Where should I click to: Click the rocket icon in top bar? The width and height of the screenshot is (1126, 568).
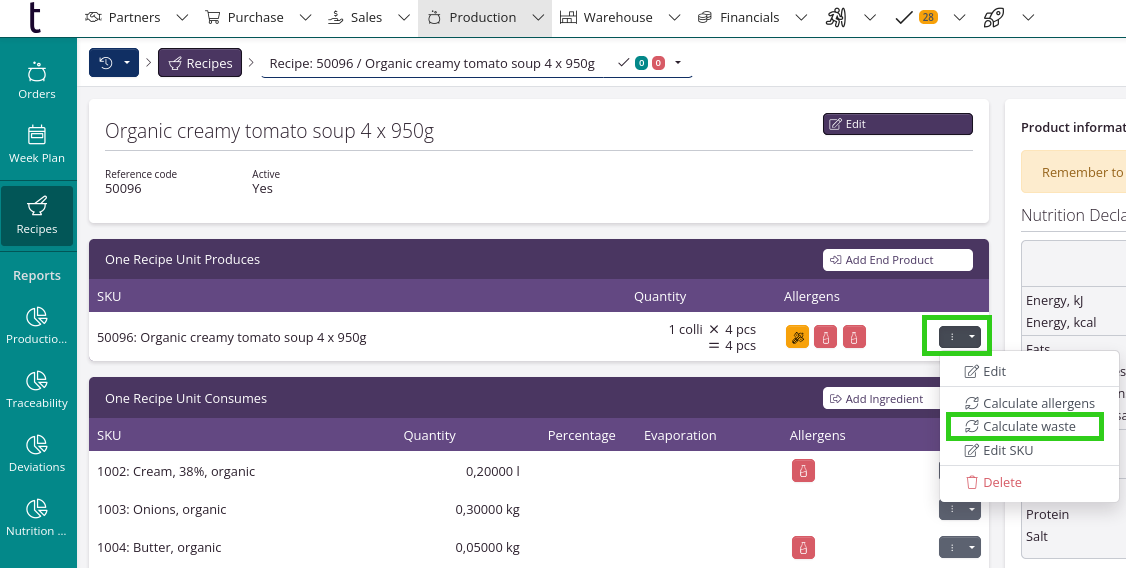[x=993, y=17]
